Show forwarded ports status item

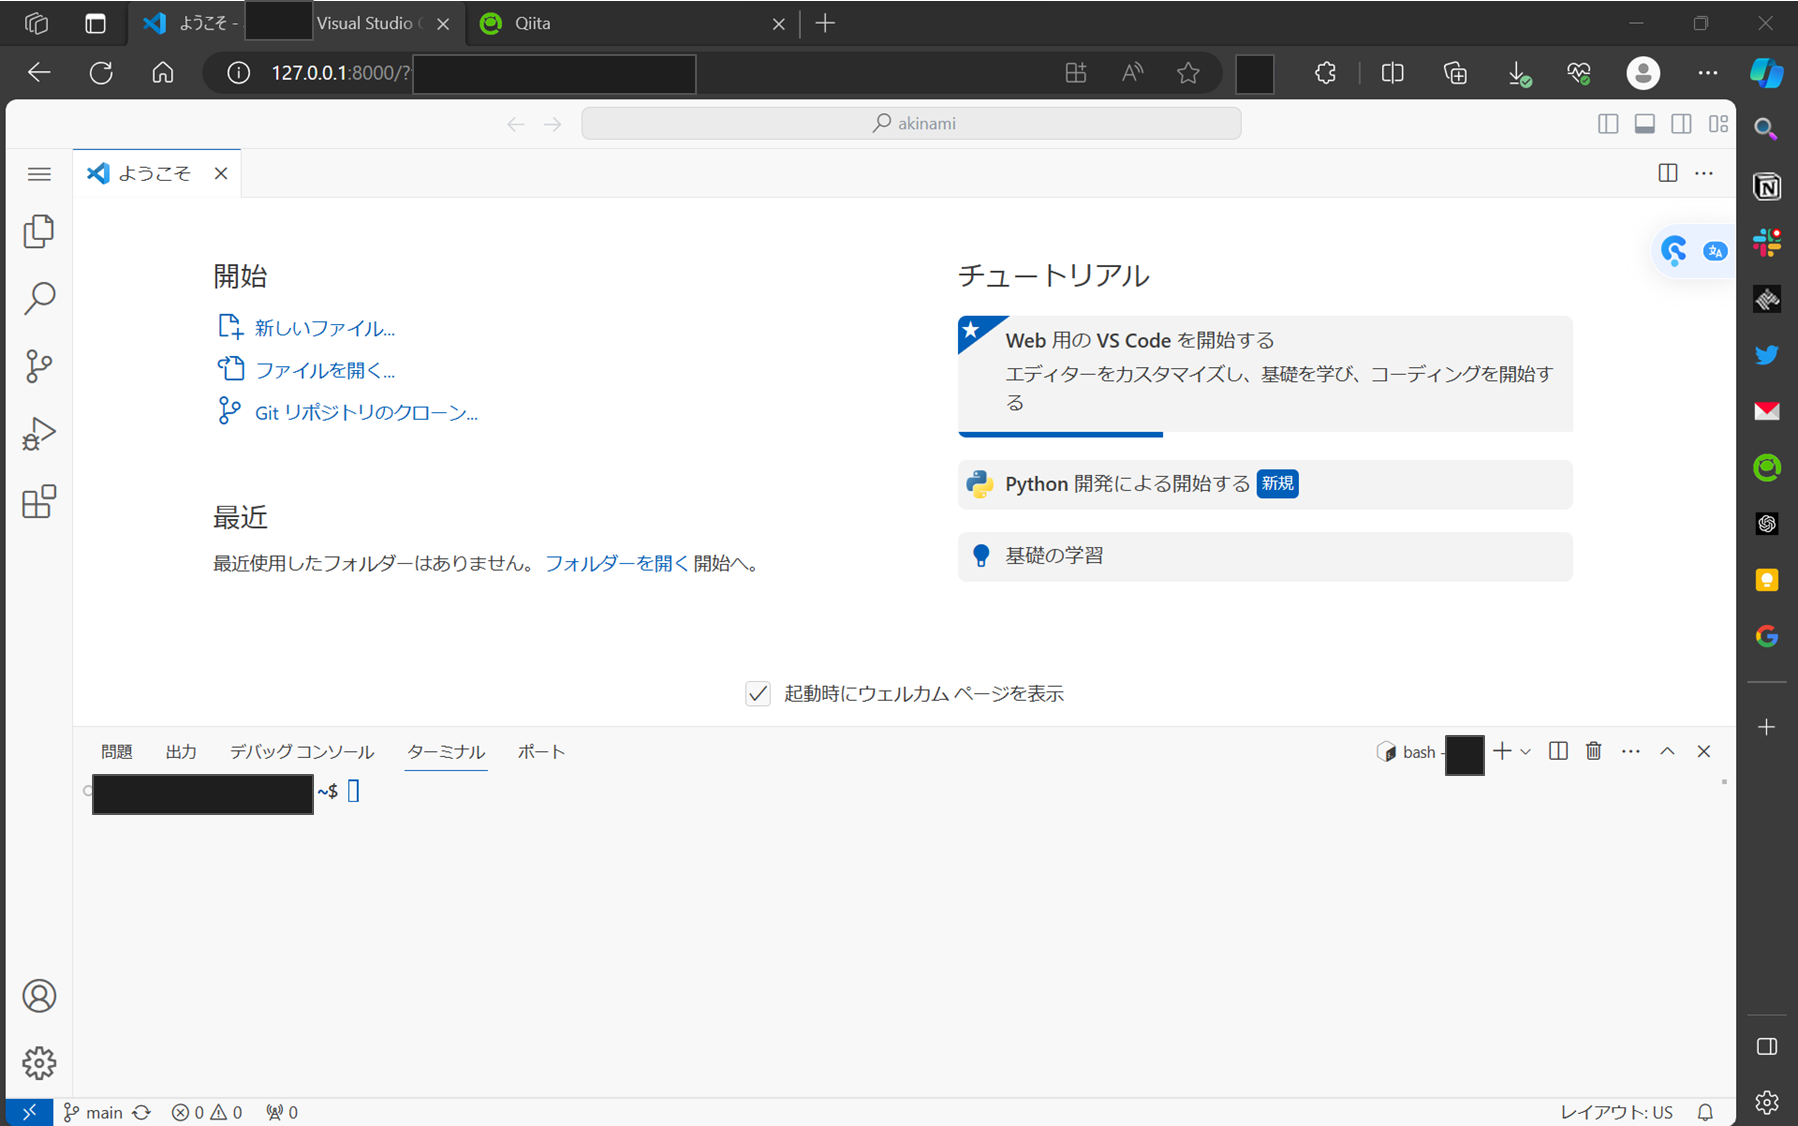click(282, 1112)
